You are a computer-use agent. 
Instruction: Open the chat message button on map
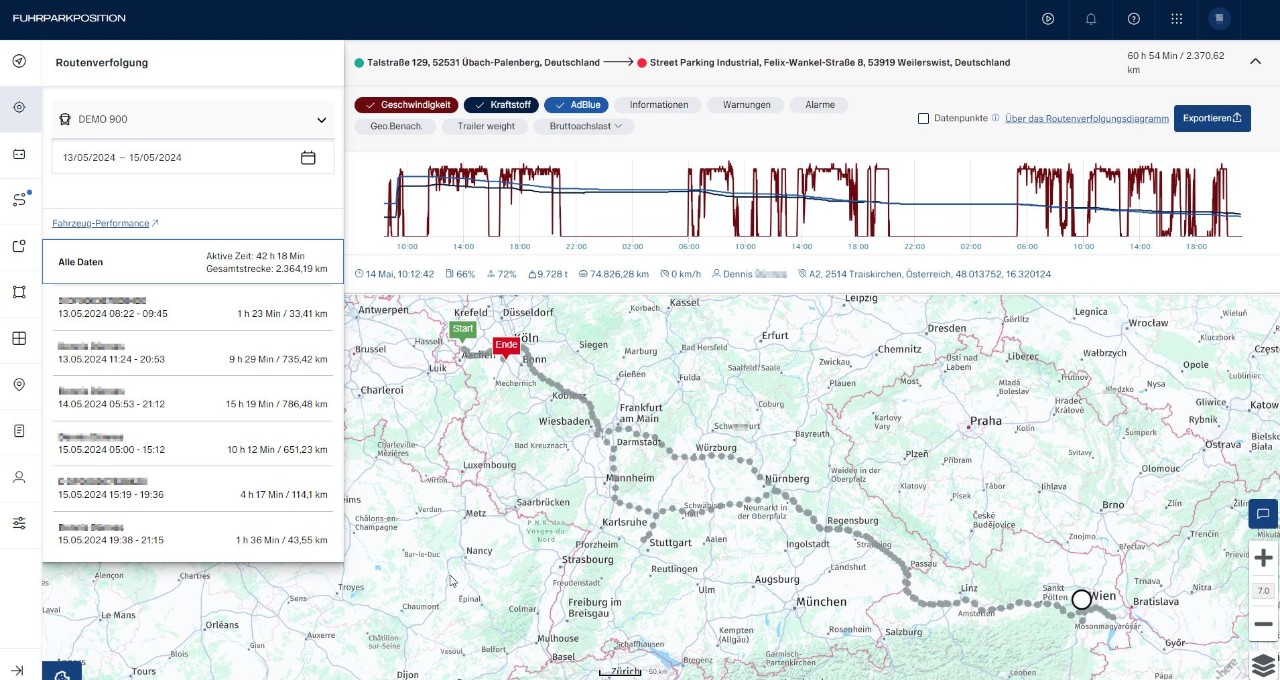(1263, 514)
